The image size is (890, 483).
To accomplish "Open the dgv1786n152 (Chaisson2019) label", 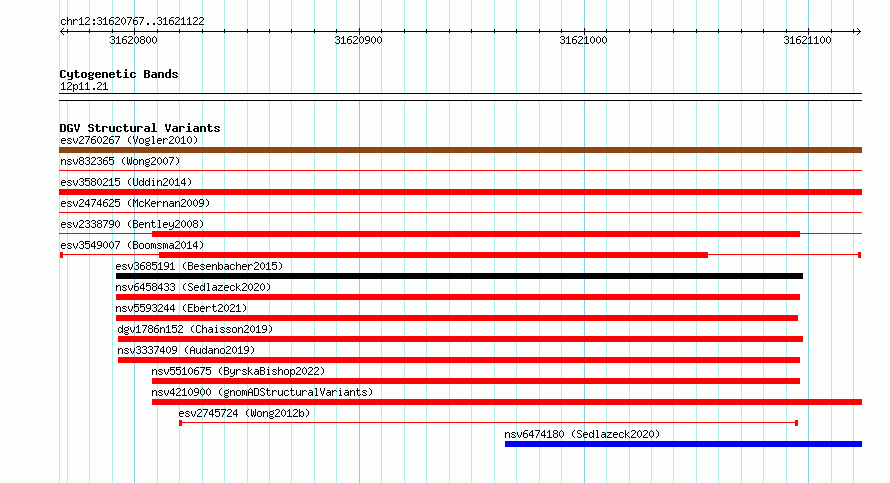I will (195, 329).
